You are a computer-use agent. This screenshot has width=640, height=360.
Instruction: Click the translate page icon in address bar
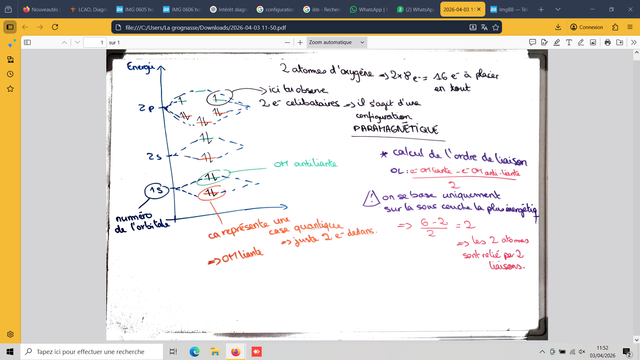484,27
